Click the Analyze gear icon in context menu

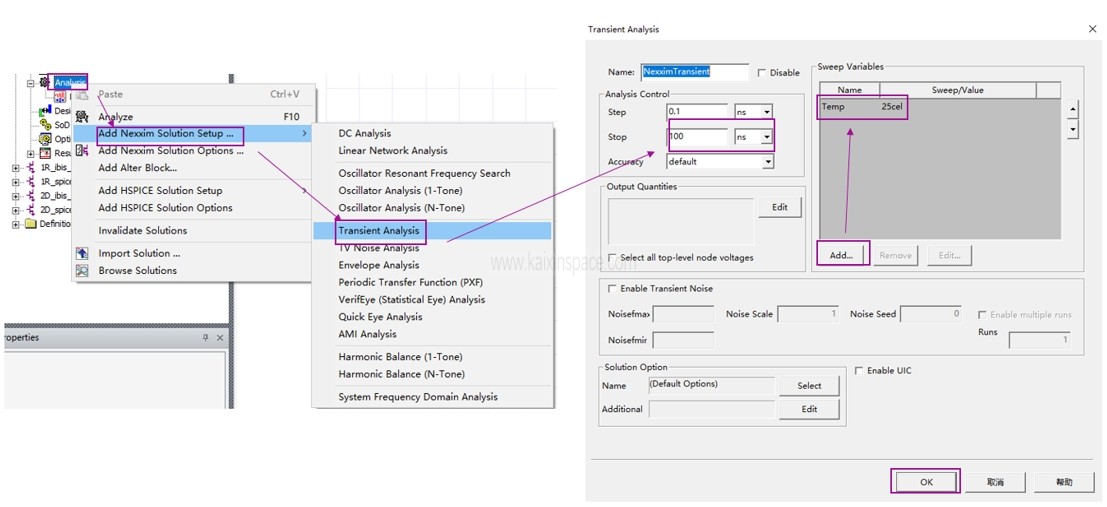click(82, 117)
